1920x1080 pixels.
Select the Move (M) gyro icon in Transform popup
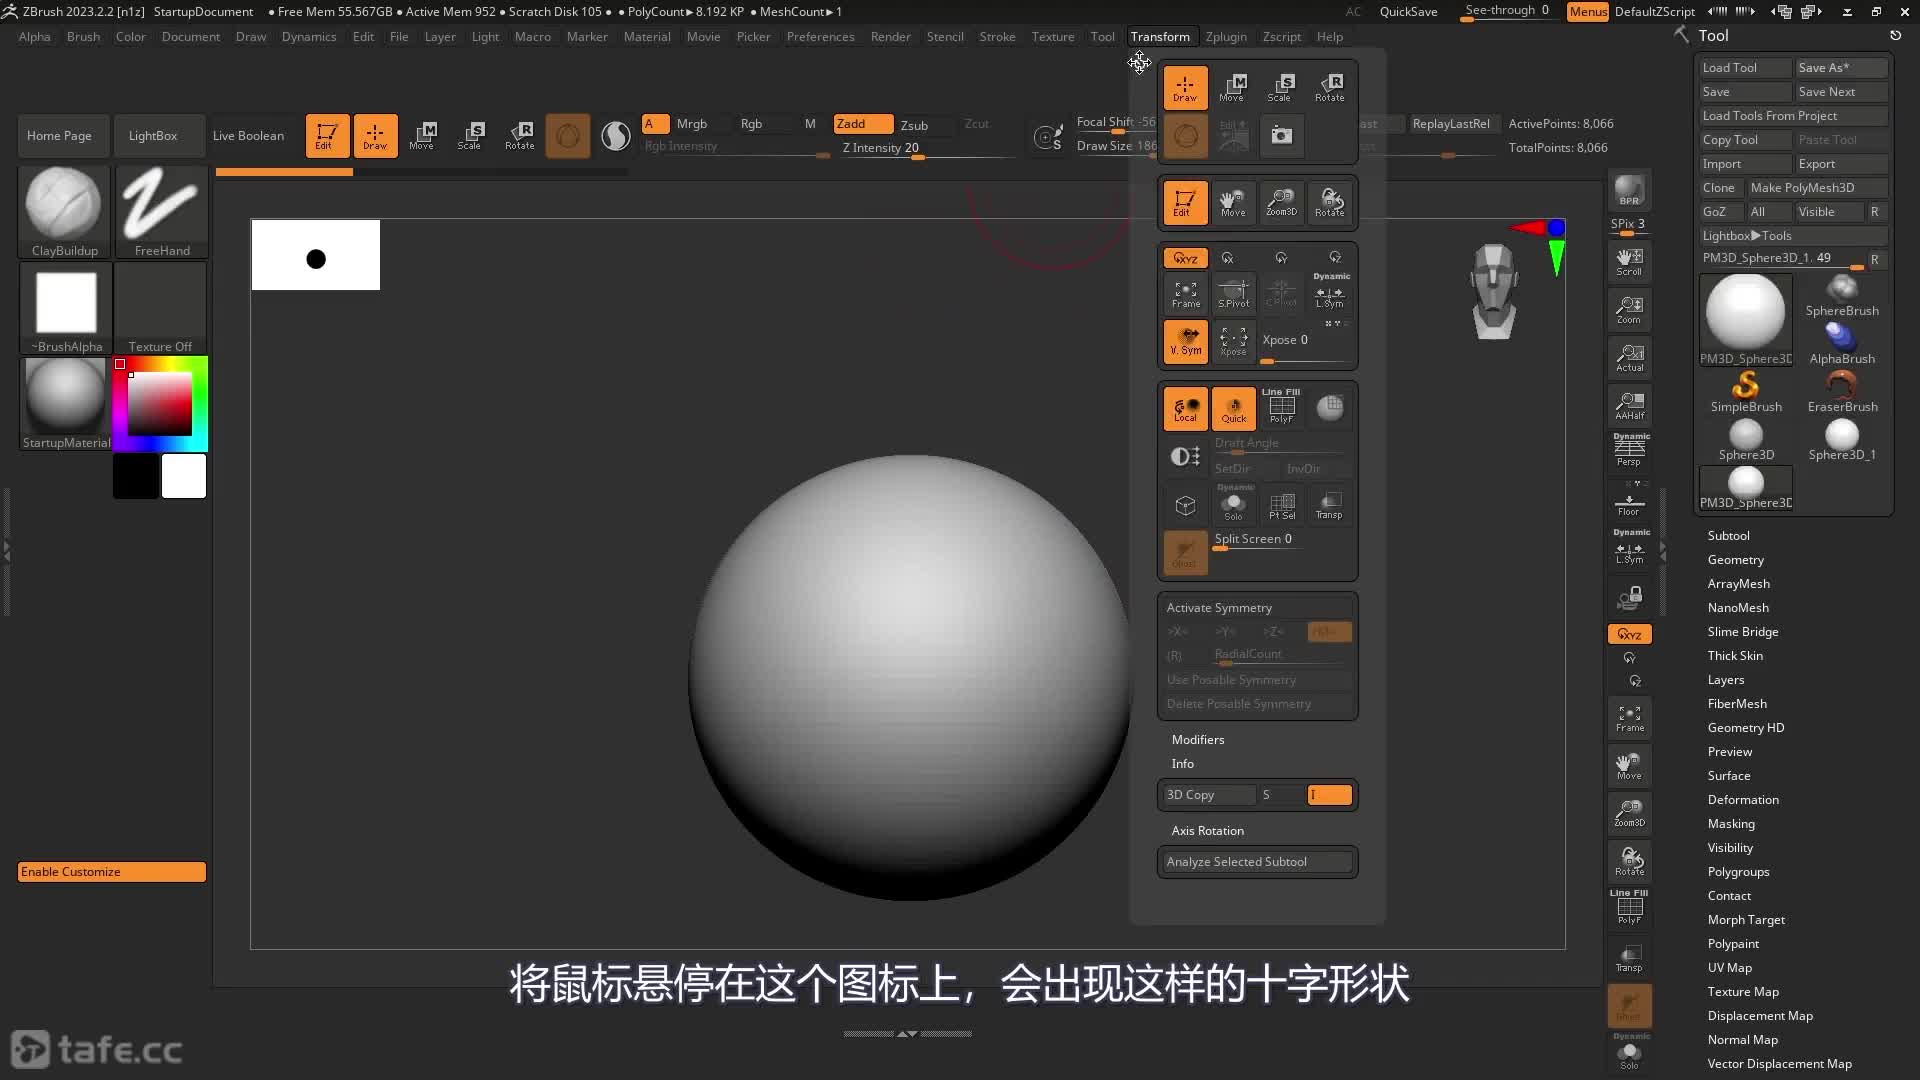click(x=1234, y=87)
